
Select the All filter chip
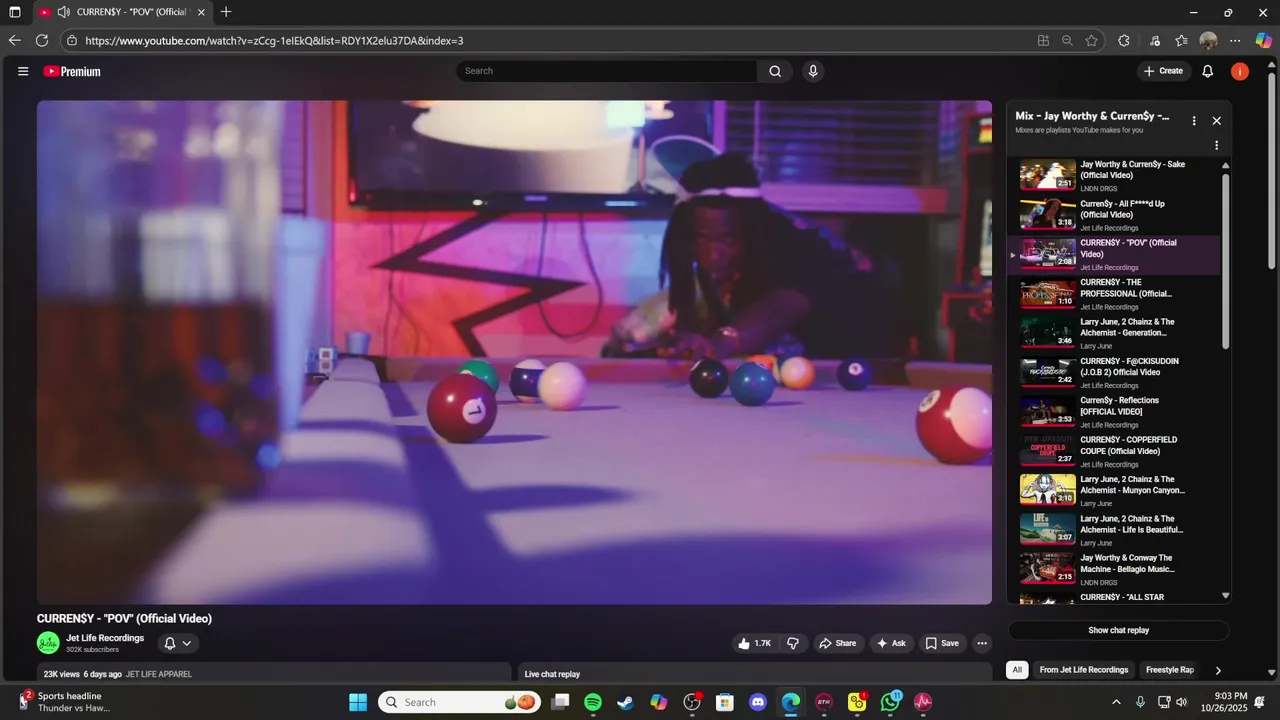[1017, 670]
